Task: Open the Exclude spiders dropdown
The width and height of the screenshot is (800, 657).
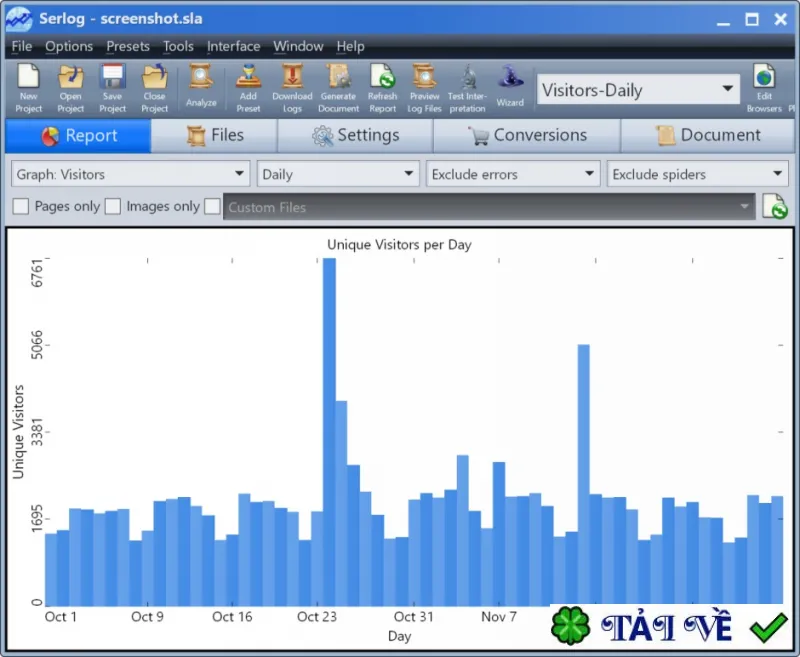Action: click(697, 174)
